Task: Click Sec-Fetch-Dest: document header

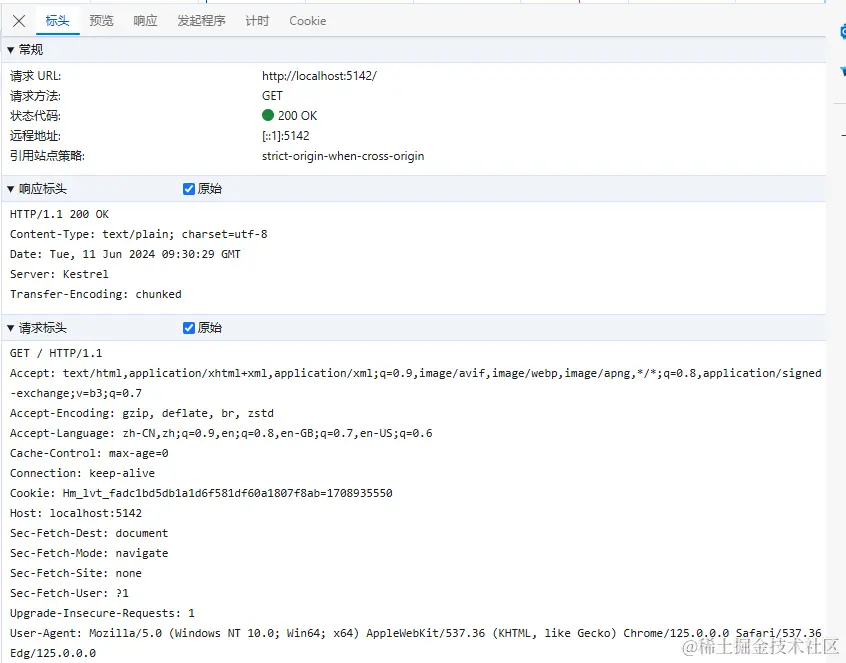Action: point(89,533)
